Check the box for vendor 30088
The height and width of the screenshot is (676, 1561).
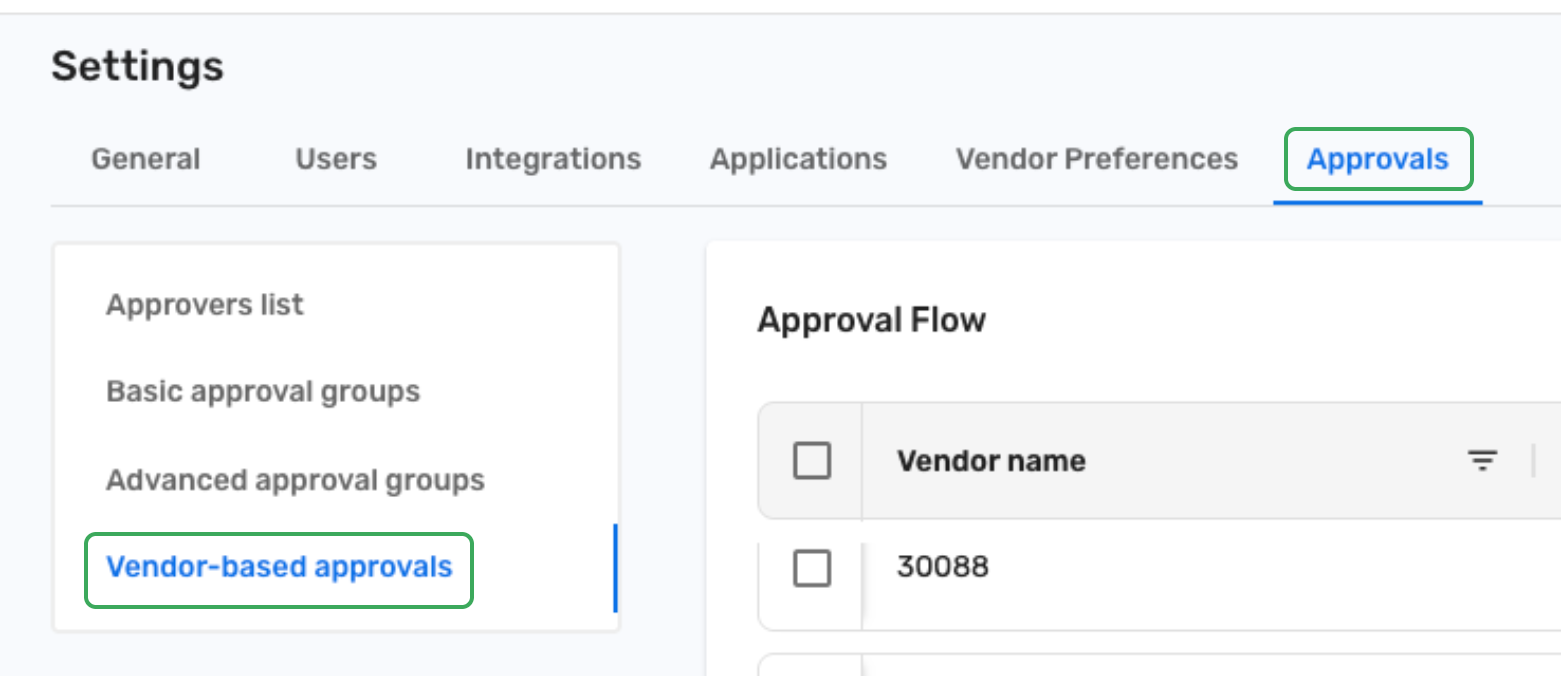[812, 568]
